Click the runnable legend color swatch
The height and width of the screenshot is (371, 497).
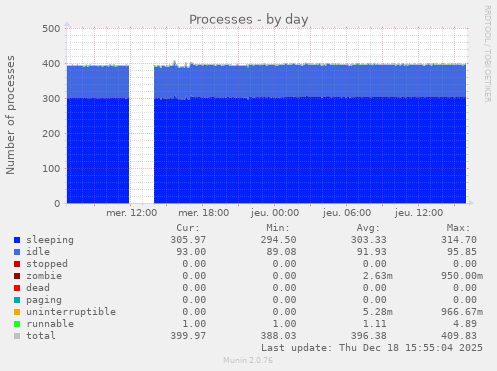tap(17, 324)
